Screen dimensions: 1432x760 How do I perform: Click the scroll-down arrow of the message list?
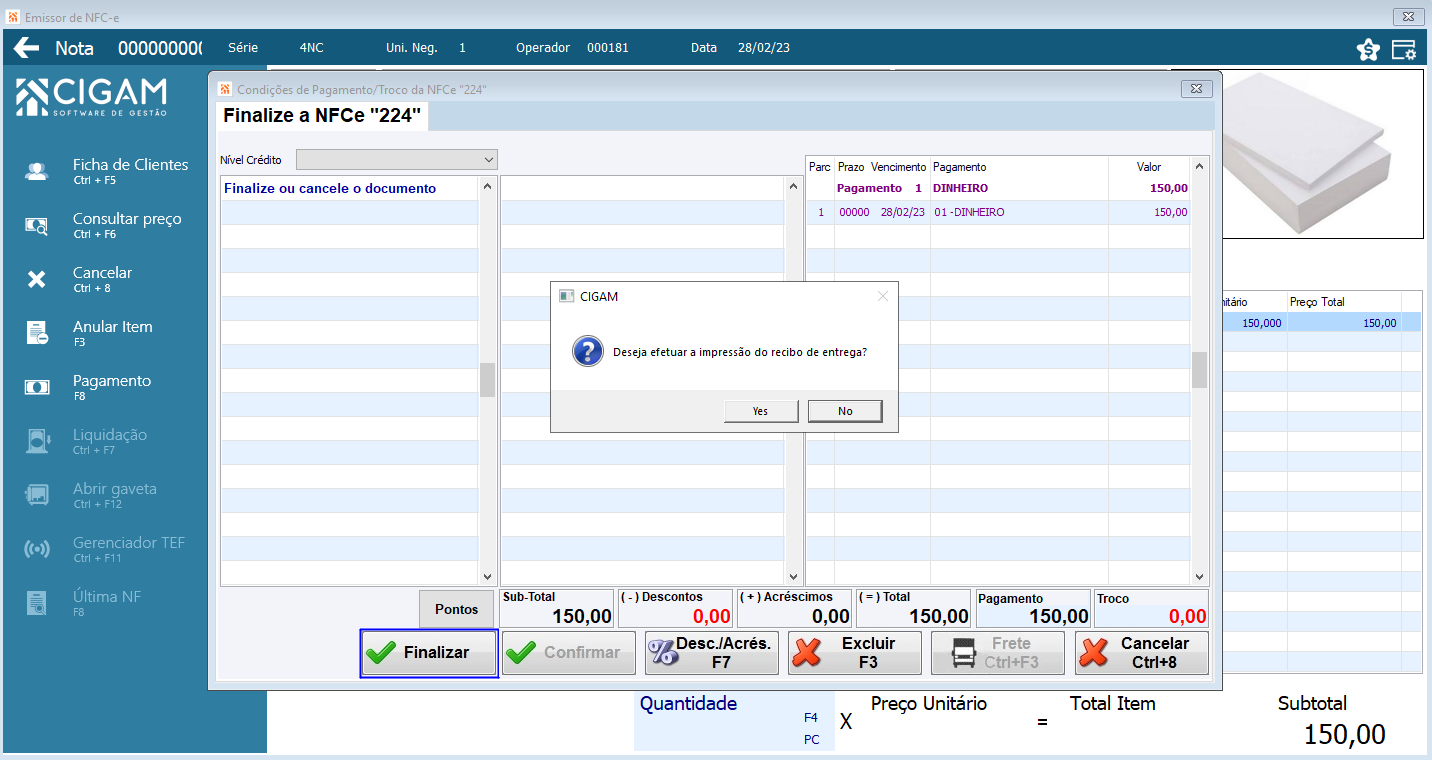(488, 577)
